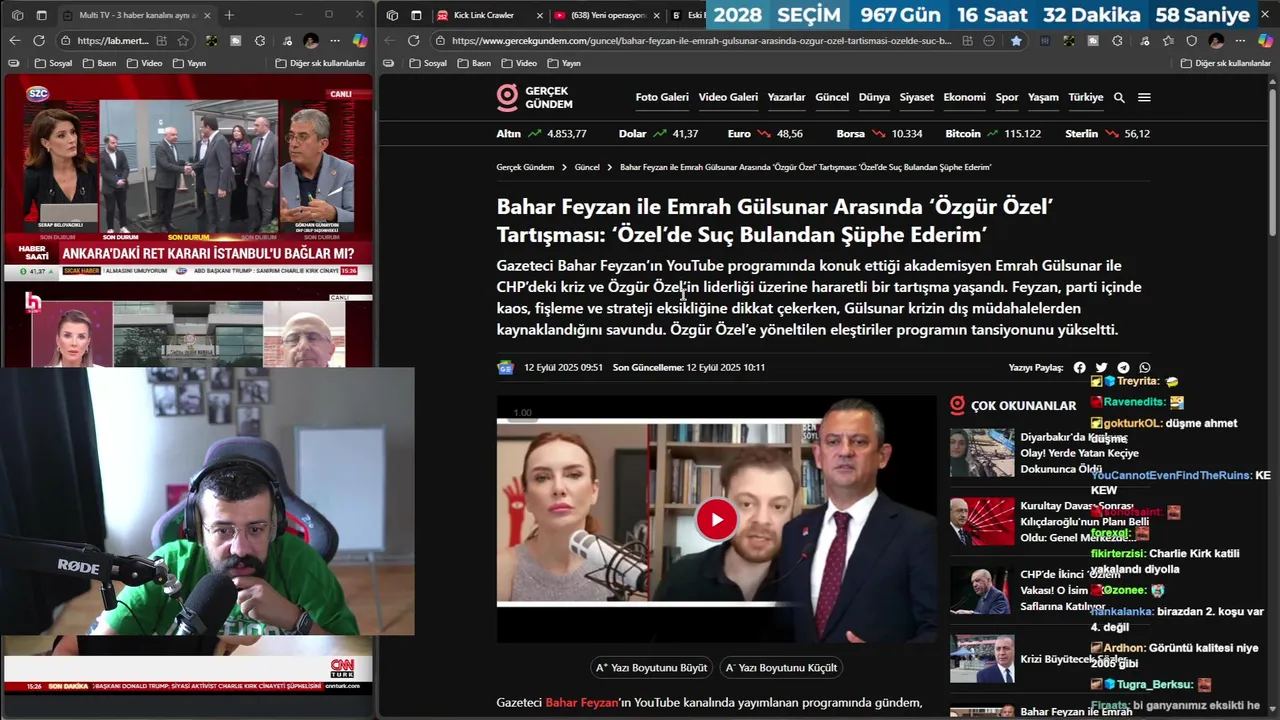
Task: Reload the page in Gerçek Gündem window
Action: click(x=414, y=41)
